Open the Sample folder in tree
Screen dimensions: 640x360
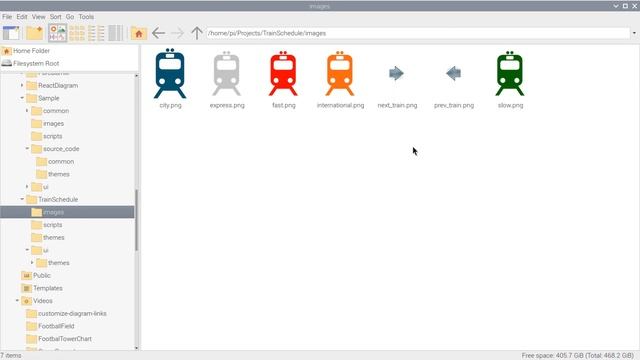coord(43,98)
